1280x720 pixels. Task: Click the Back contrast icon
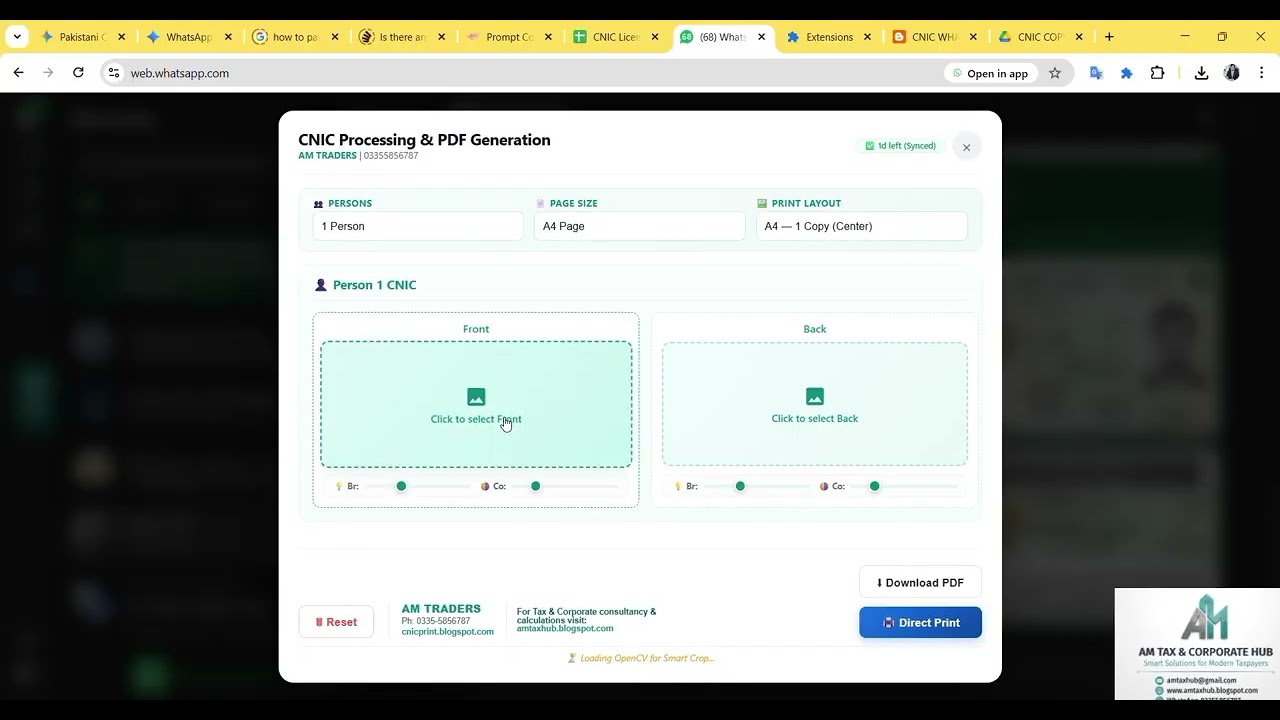[824, 486]
